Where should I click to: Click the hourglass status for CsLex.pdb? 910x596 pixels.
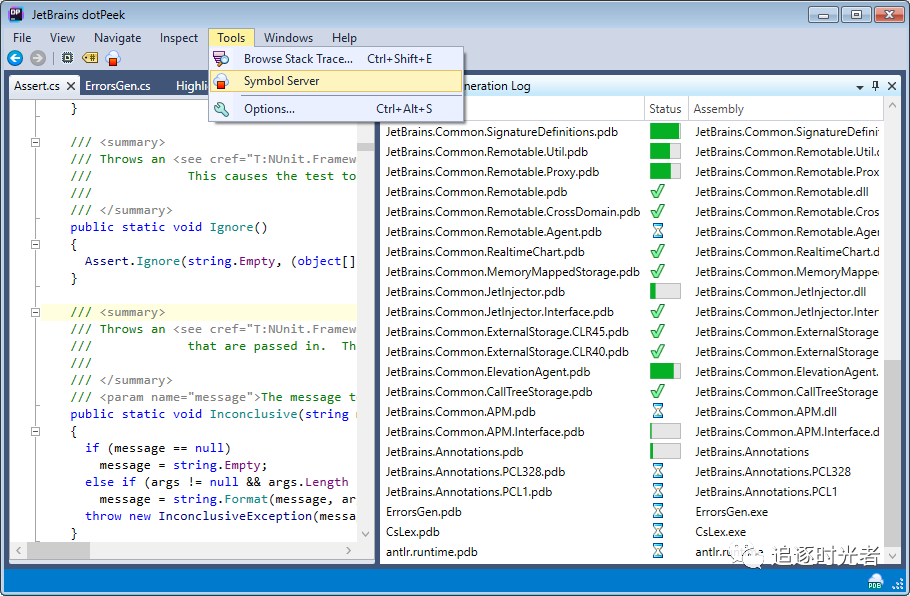click(657, 532)
